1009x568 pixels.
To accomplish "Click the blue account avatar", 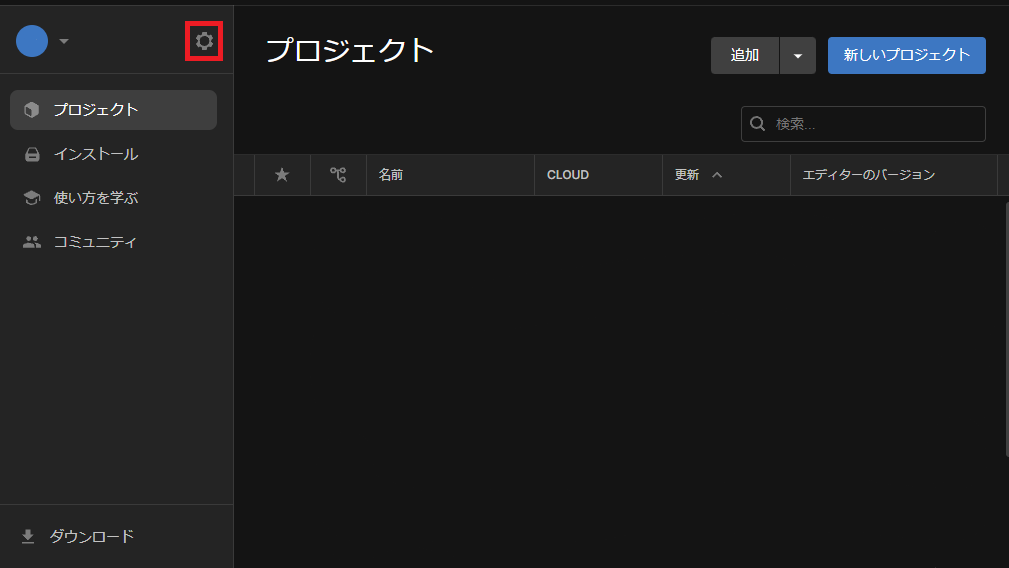I will (x=32, y=41).
